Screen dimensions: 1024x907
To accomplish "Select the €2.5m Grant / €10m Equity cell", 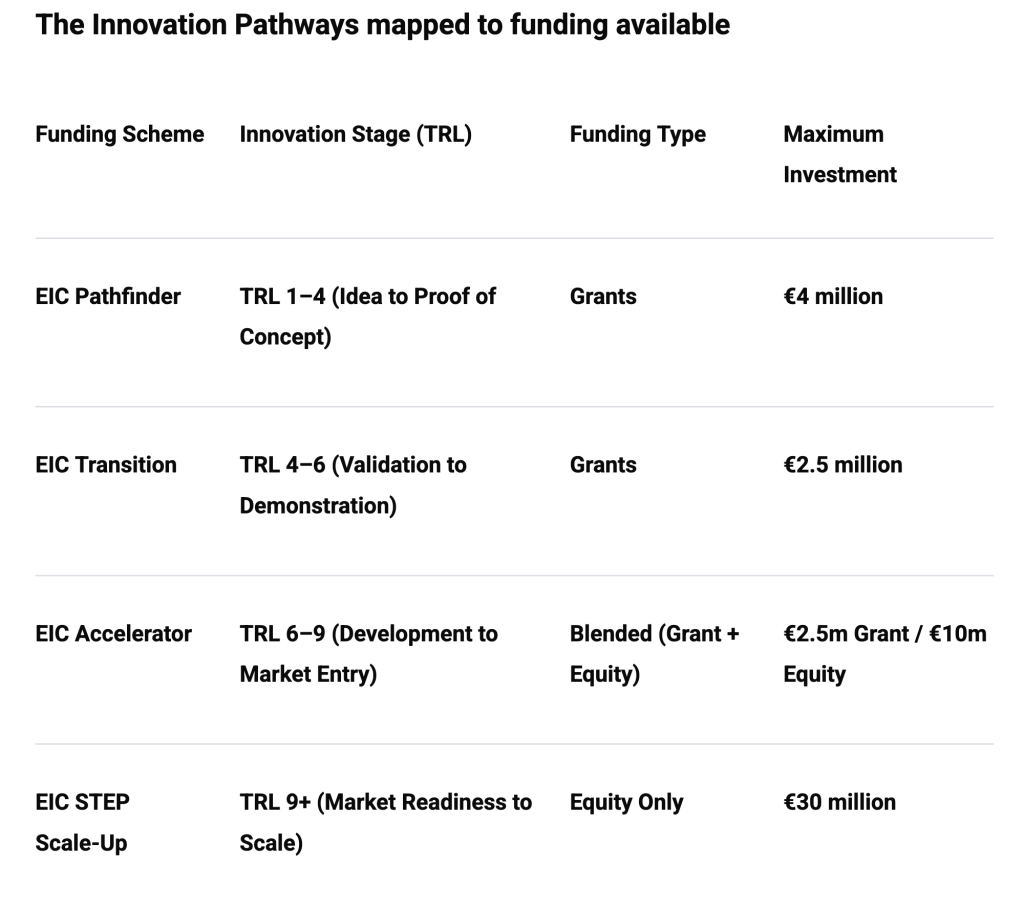I will (884, 654).
